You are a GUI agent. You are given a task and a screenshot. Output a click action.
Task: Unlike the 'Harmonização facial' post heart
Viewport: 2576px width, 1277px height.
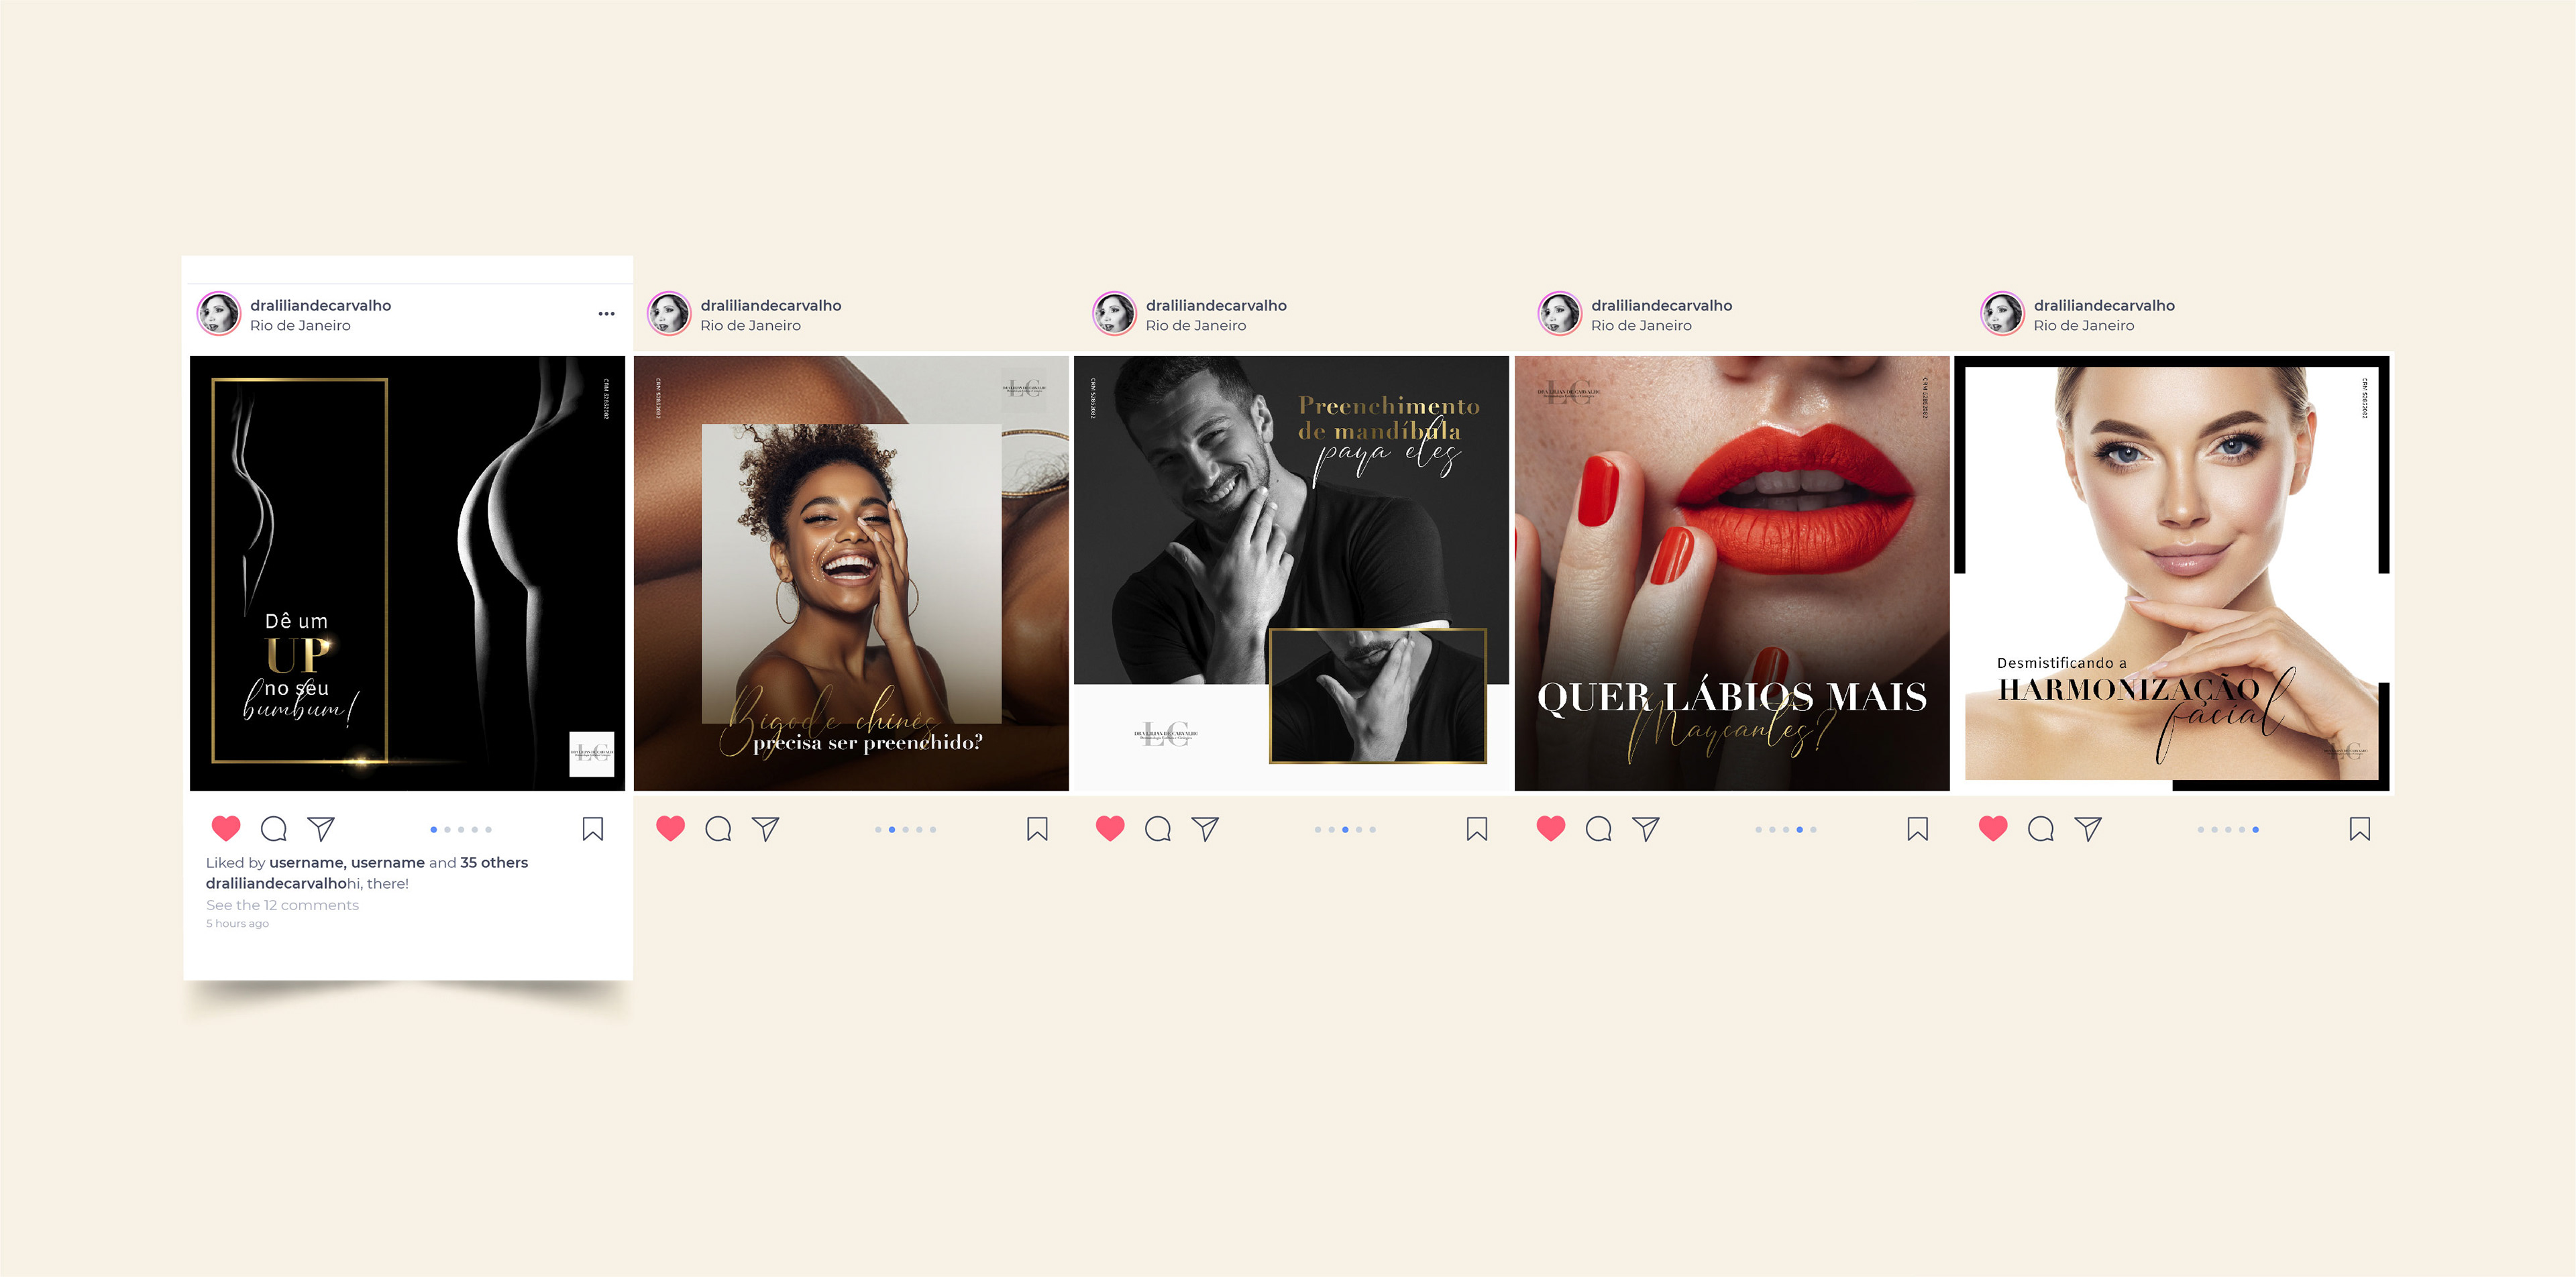coord(1993,828)
